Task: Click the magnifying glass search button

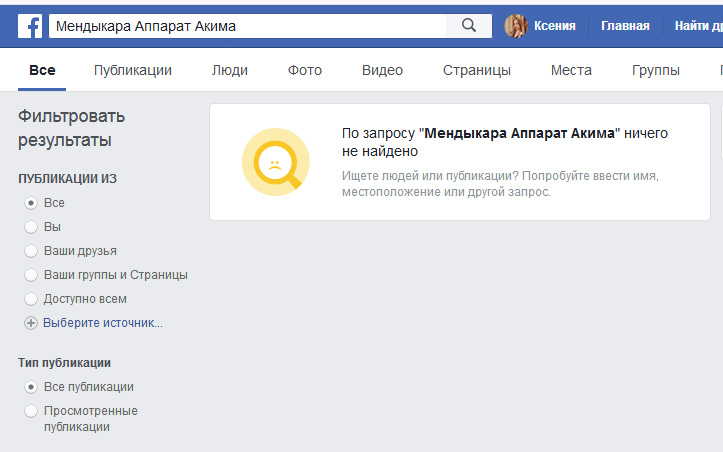Action: (x=468, y=26)
